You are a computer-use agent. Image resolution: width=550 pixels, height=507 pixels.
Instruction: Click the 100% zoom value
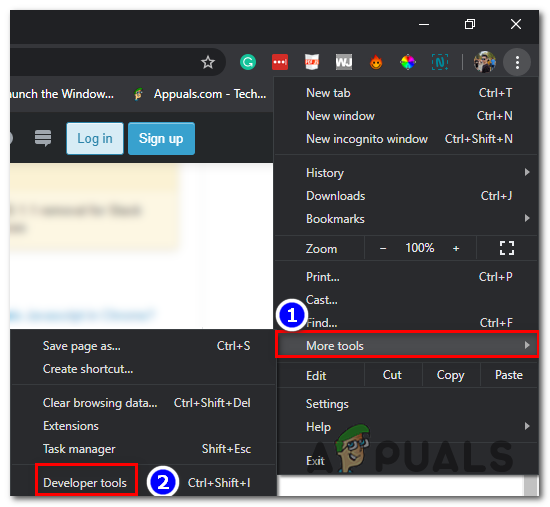coord(420,248)
